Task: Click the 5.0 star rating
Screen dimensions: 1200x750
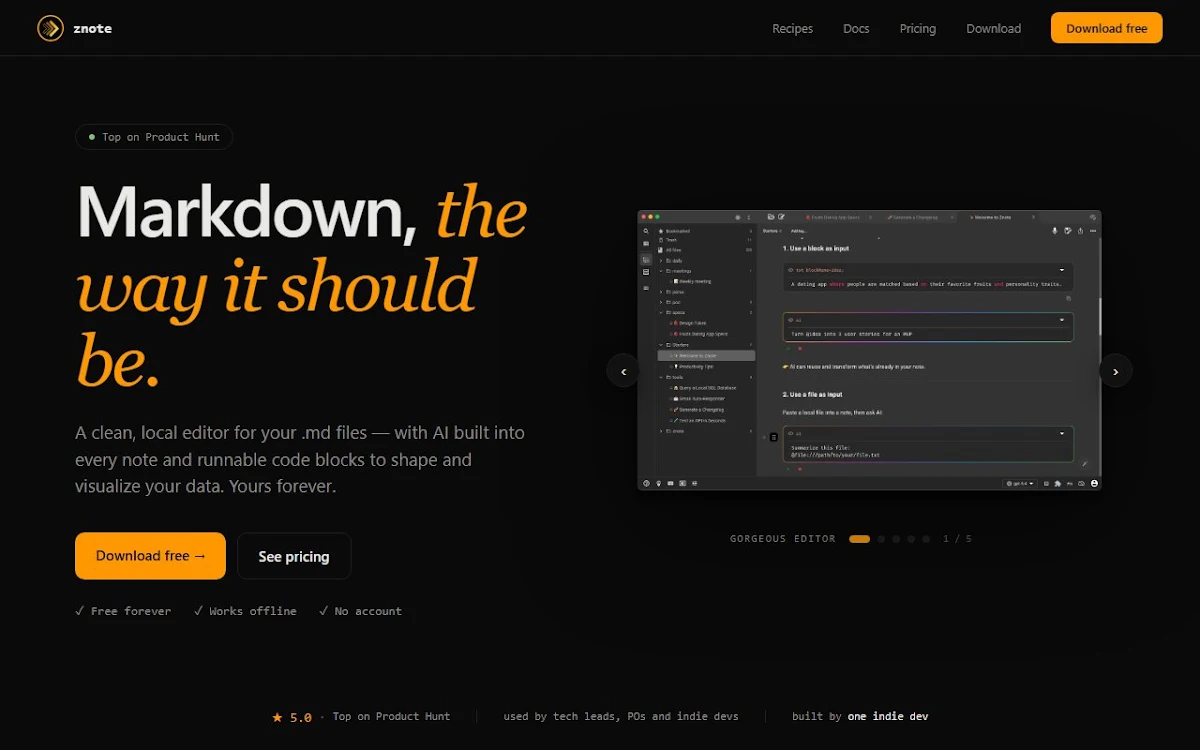Action: point(292,717)
